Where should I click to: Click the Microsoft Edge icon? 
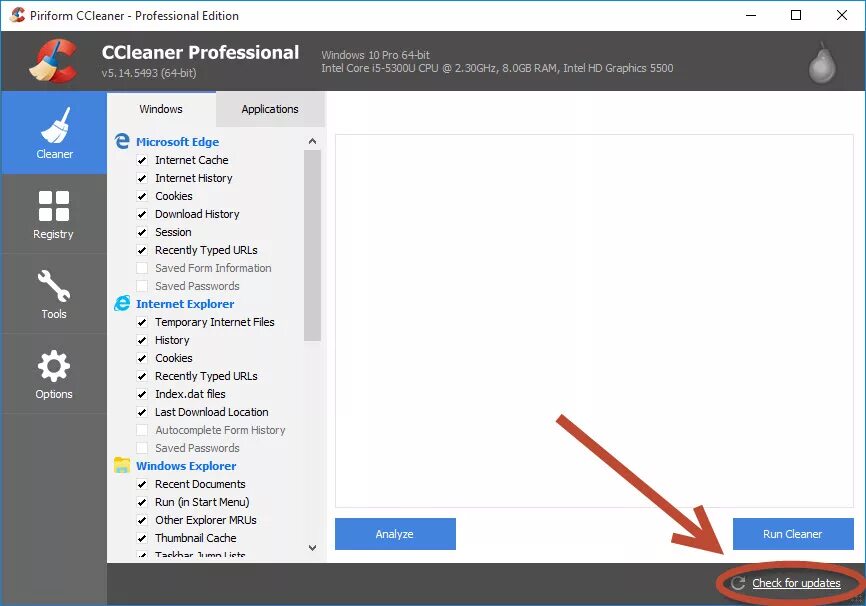[122, 141]
